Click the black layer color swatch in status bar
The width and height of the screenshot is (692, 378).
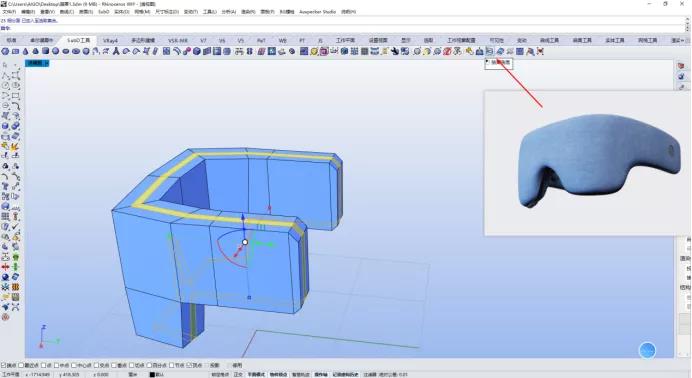152,374
